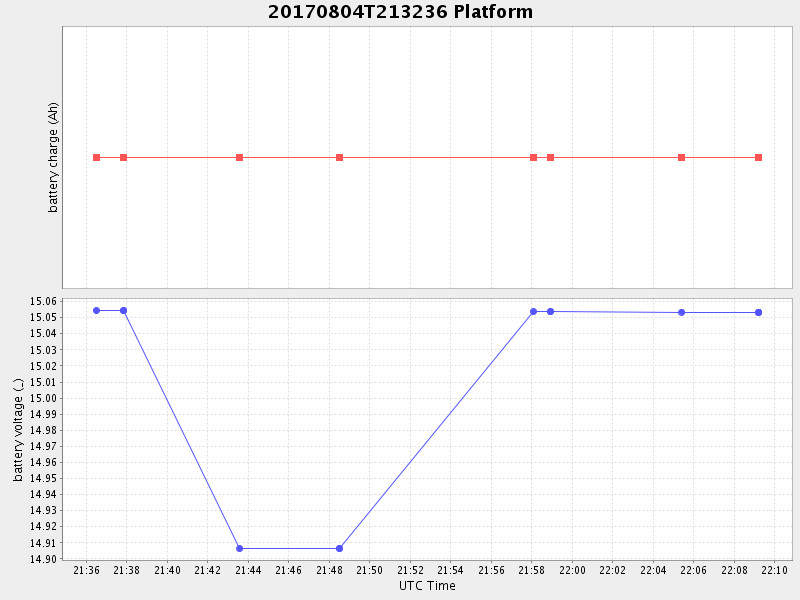The image size is (800, 600).
Task: Click the red charge marker near 21:43
Action: pos(240,158)
